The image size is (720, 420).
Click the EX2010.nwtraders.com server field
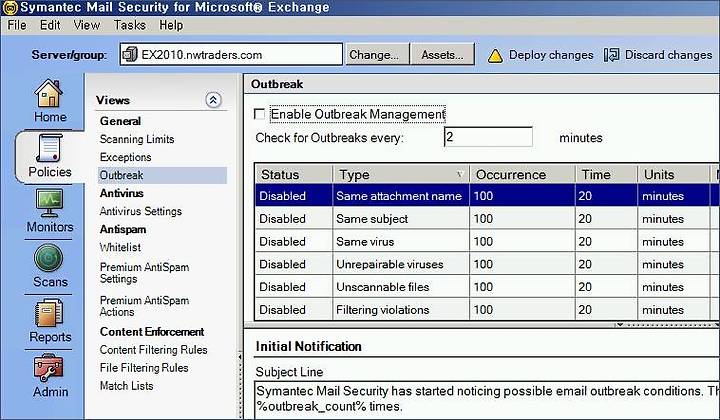pyautogui.click(x=231, y=55)
